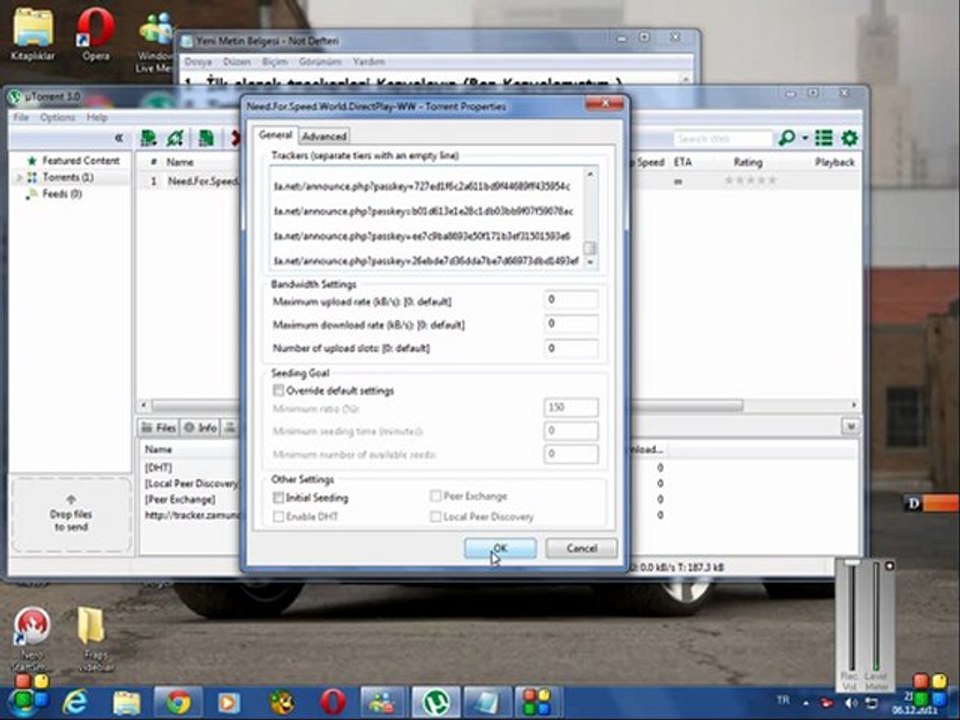
Task: Click Add Torrent from URL icon
Action: point(175,138)
